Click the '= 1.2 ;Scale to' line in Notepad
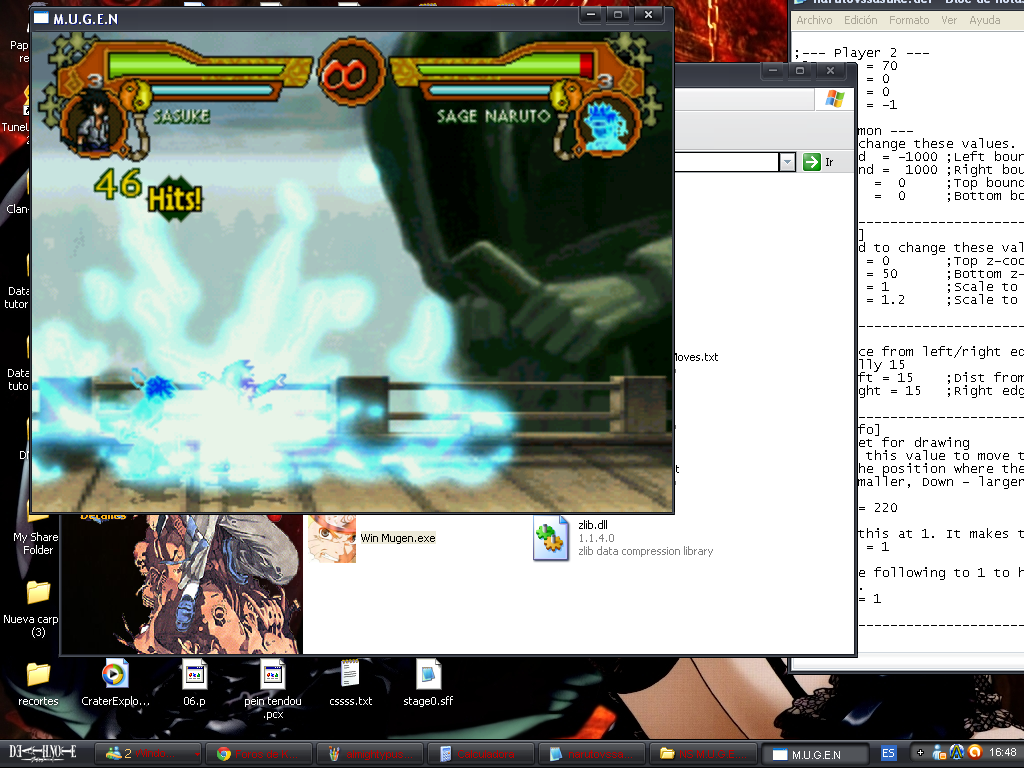Screen dimensions: 1024x768 point(942,300)
